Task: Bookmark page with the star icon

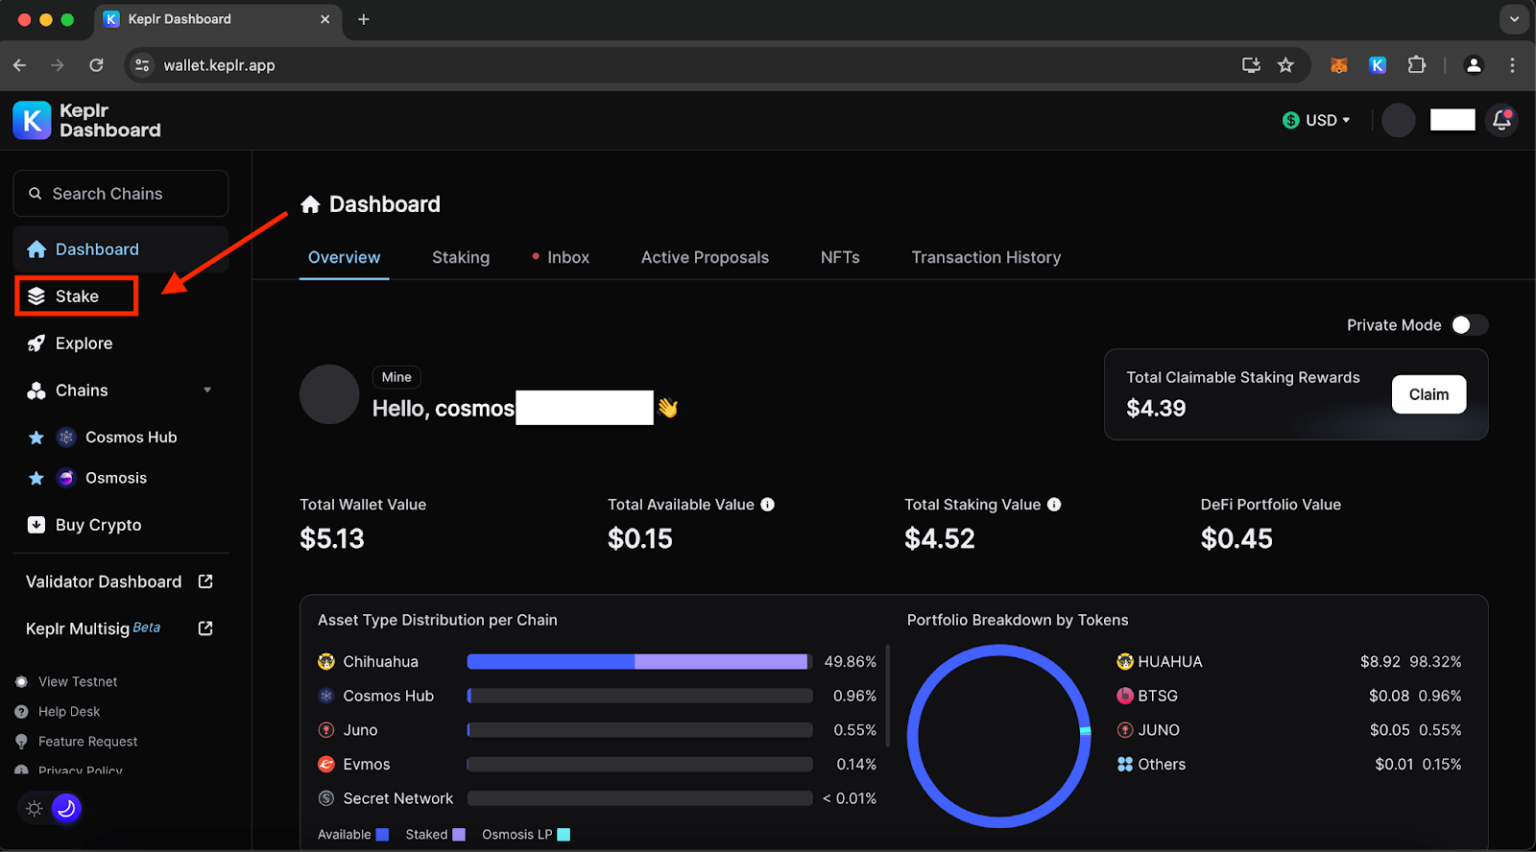Action: [x=1286, y=65]
